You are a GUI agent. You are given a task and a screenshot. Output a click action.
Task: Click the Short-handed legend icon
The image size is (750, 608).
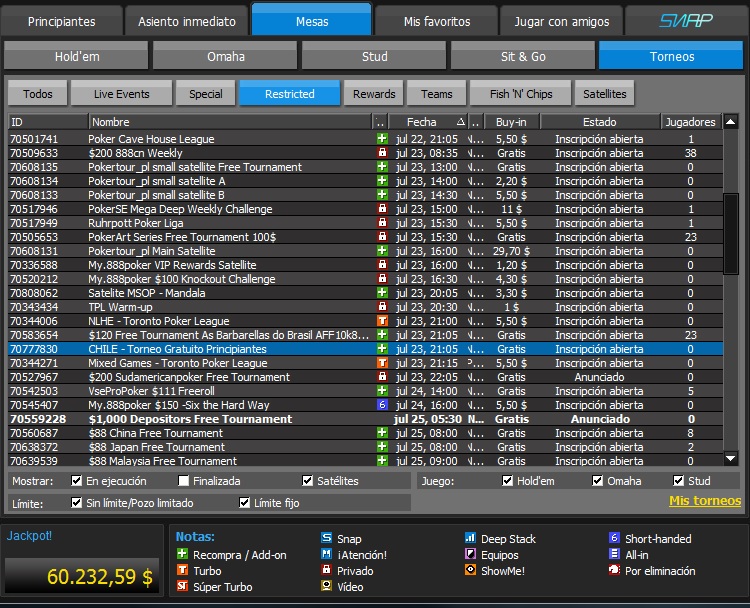click(x=615, y=539)
